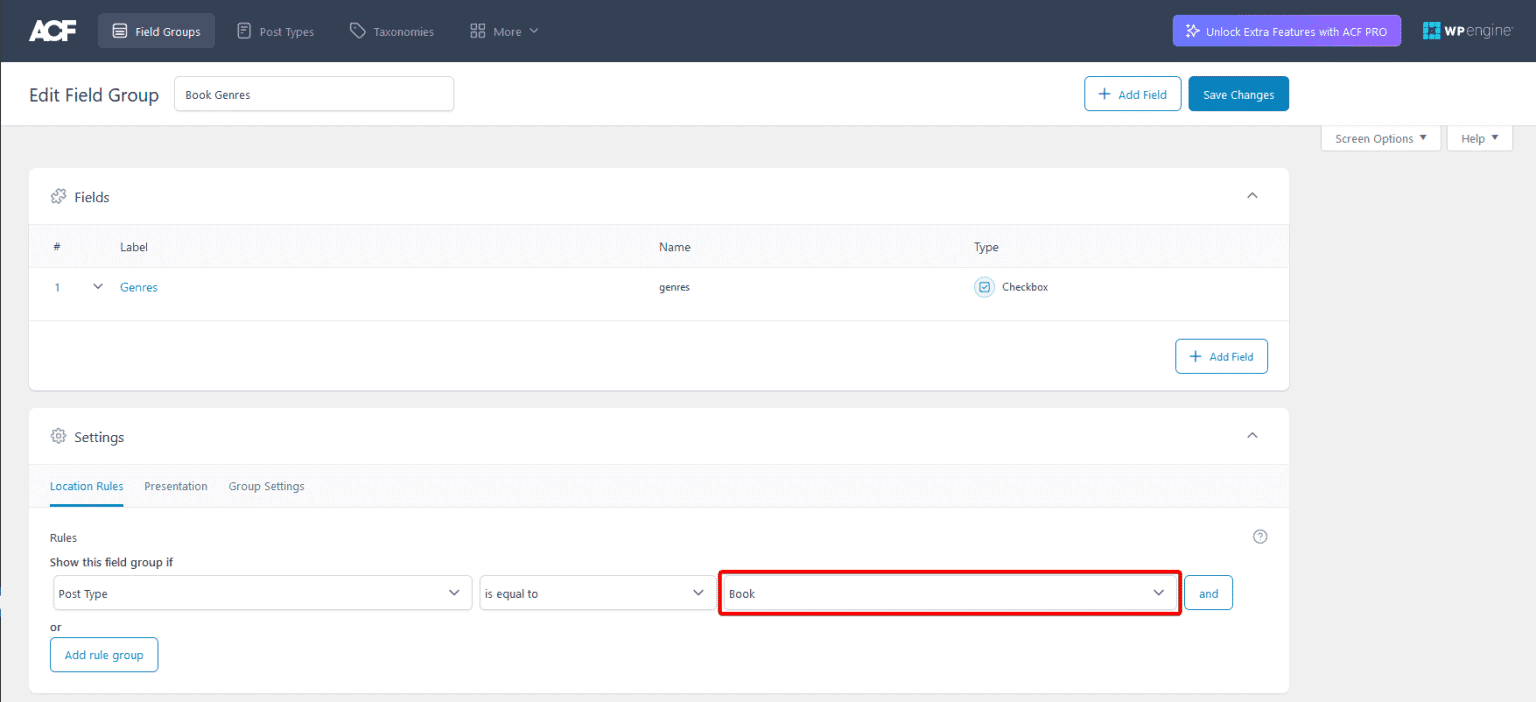This screenshot has width=1536, height=702.
Task: Click the Save Changes button
Action: click(x=1238, y=93)
